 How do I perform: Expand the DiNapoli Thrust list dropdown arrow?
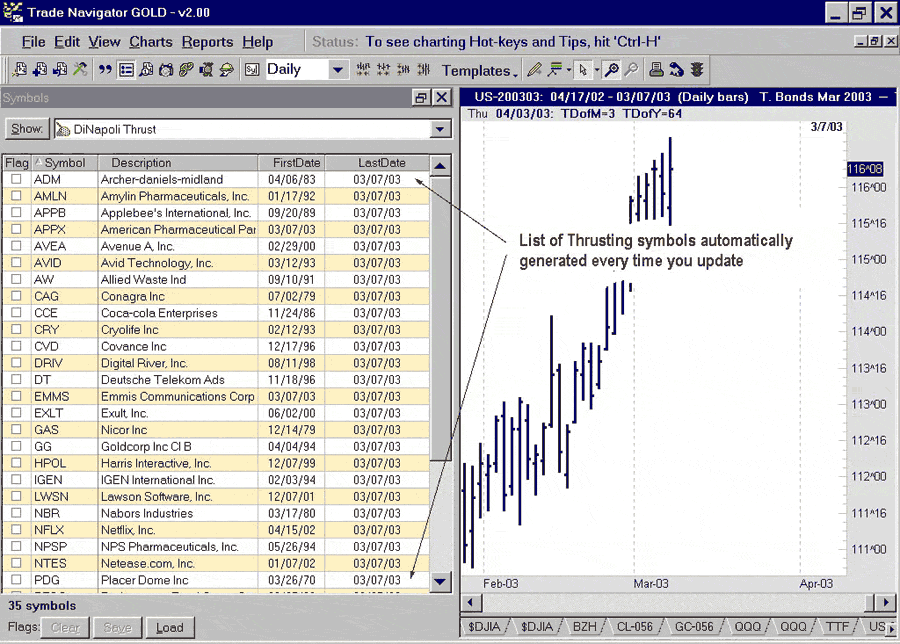440,129
